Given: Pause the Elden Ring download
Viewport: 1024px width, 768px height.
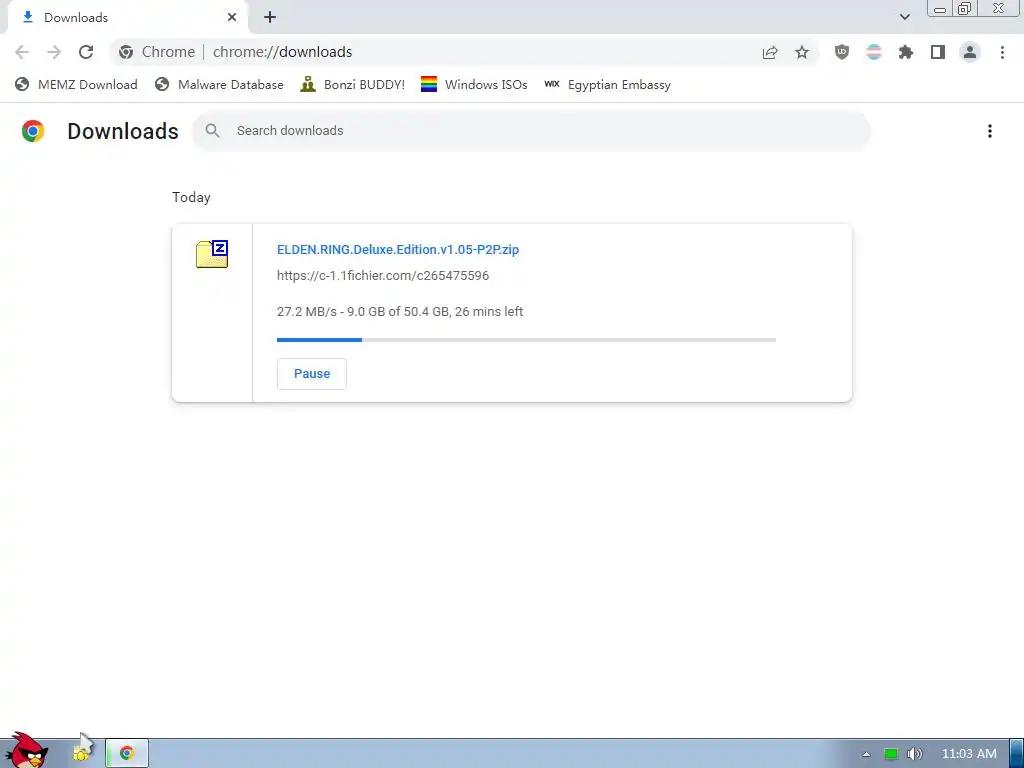Looking at the screenshot, I should 312,374.
